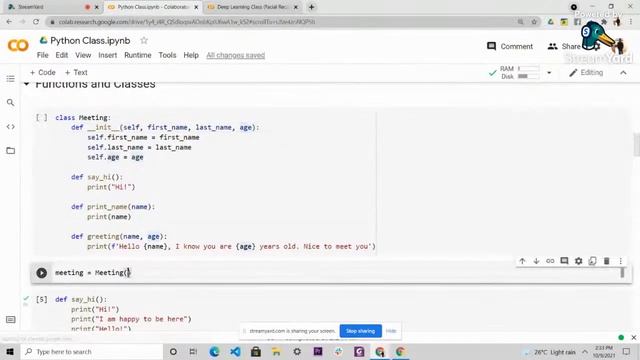Open the Runtime menu
640x360 pixels.
[x=138, y=55]
